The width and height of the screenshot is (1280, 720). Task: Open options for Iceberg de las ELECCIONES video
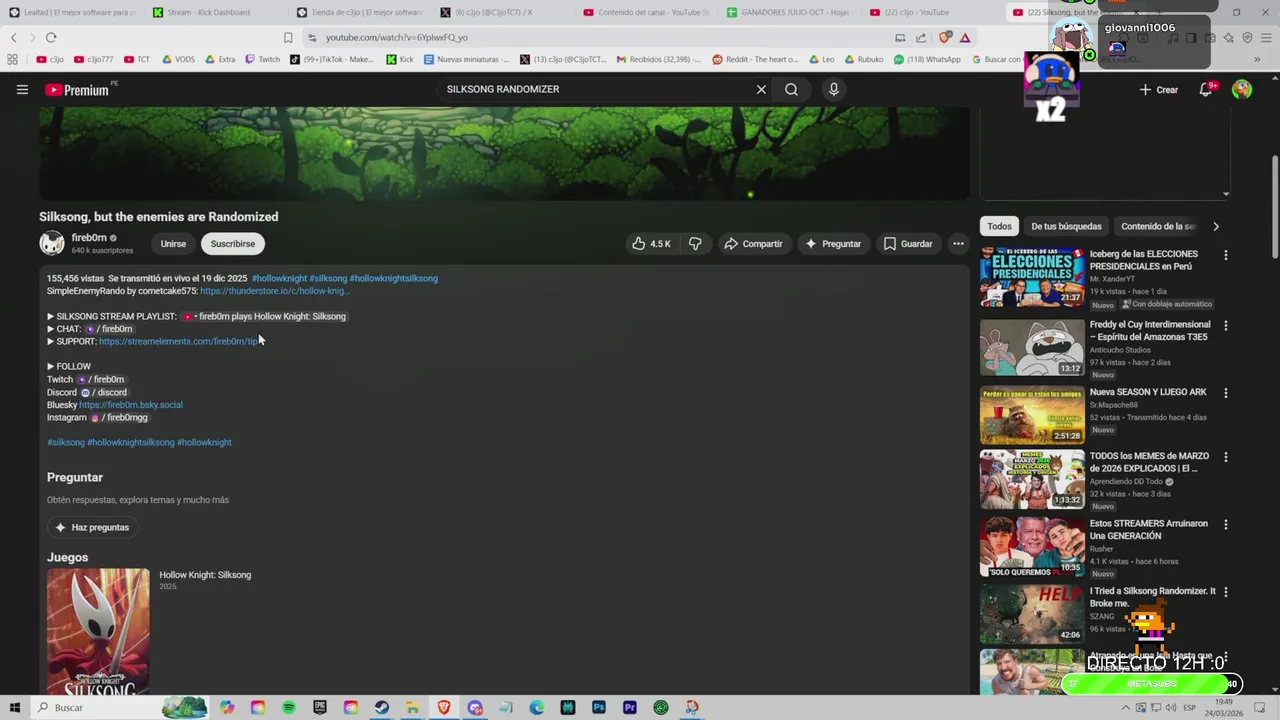(x=1225, y=255)
